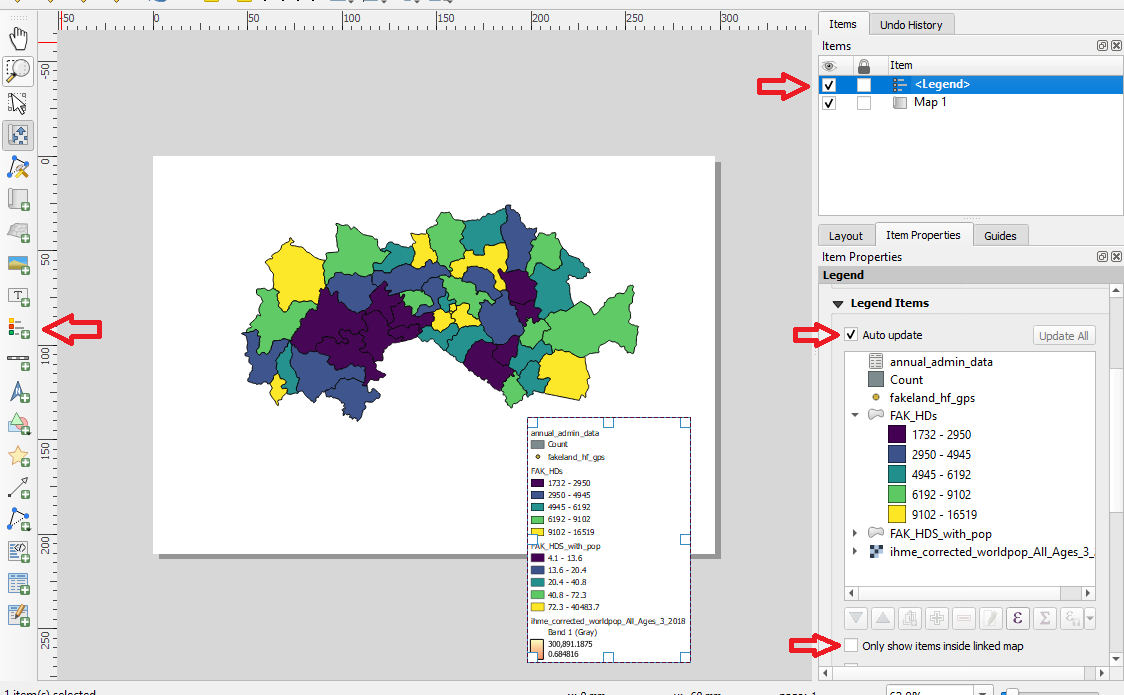The height and width of the screenshot is (695, 1124).
Task: Click the add group button below legend tree
Action: [910, 618]
